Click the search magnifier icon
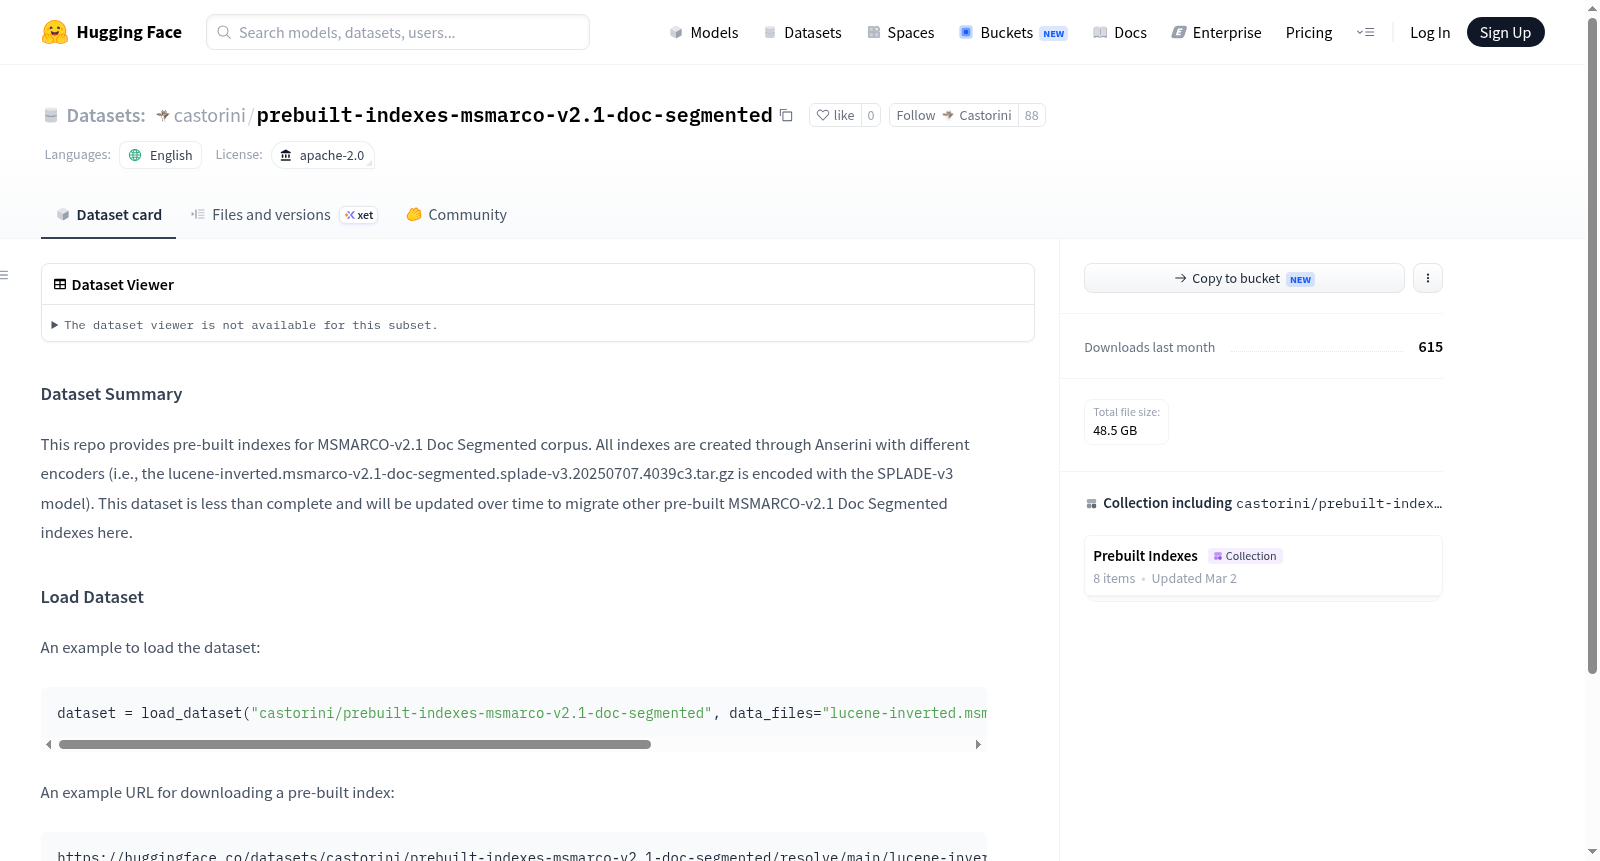1600x861 pixels. [224, 32]
